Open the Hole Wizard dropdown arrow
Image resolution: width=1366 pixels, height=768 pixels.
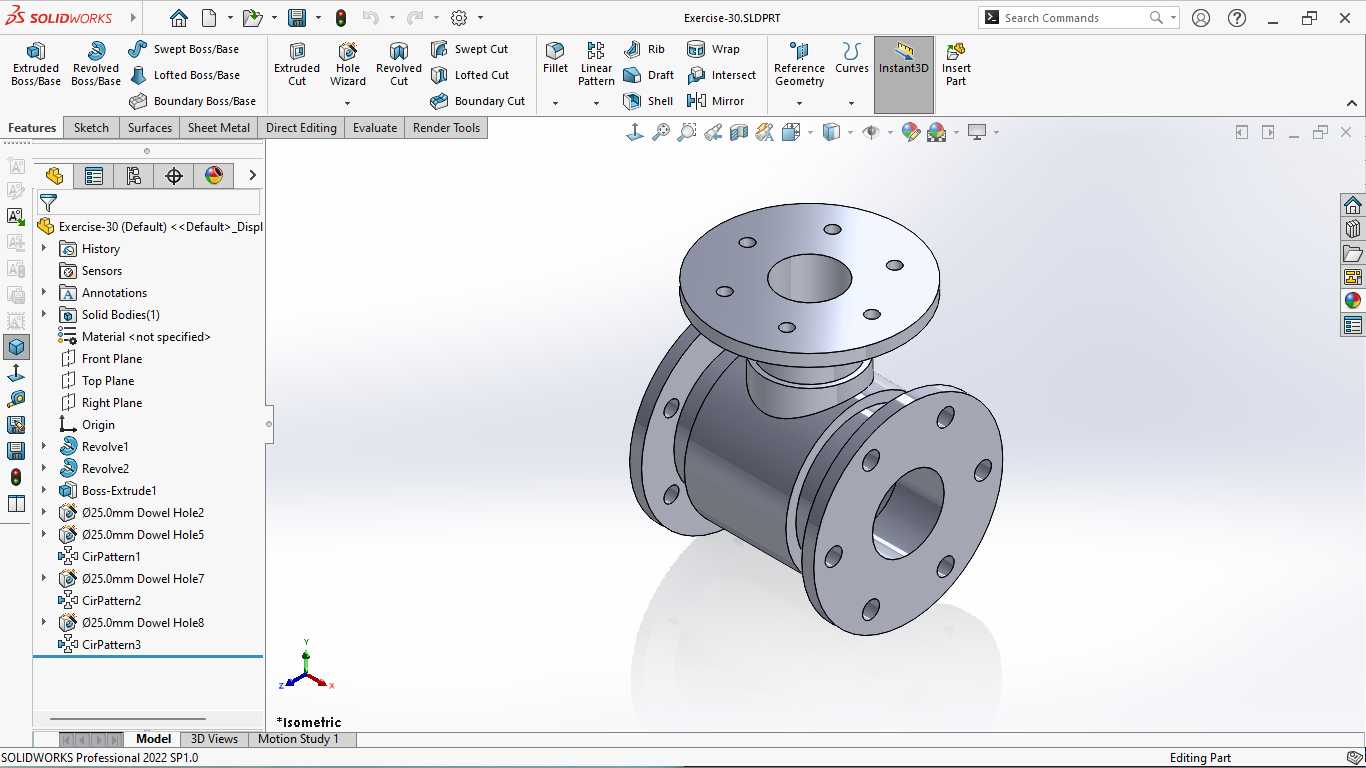point(348,103)
